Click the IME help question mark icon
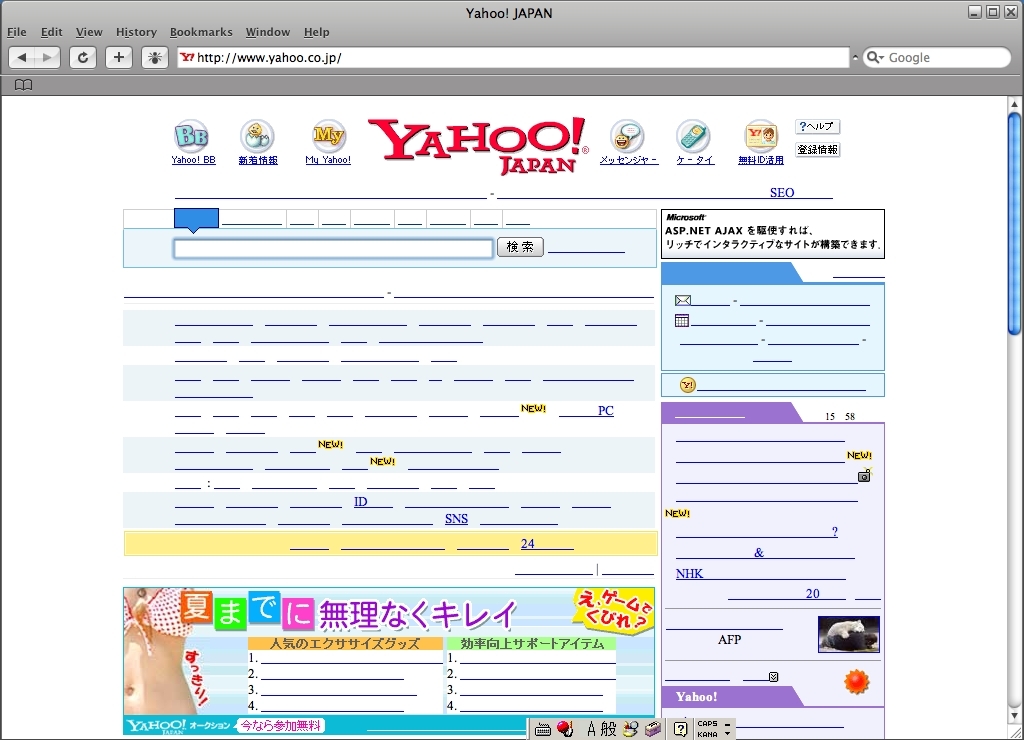 tap(680, 729)
